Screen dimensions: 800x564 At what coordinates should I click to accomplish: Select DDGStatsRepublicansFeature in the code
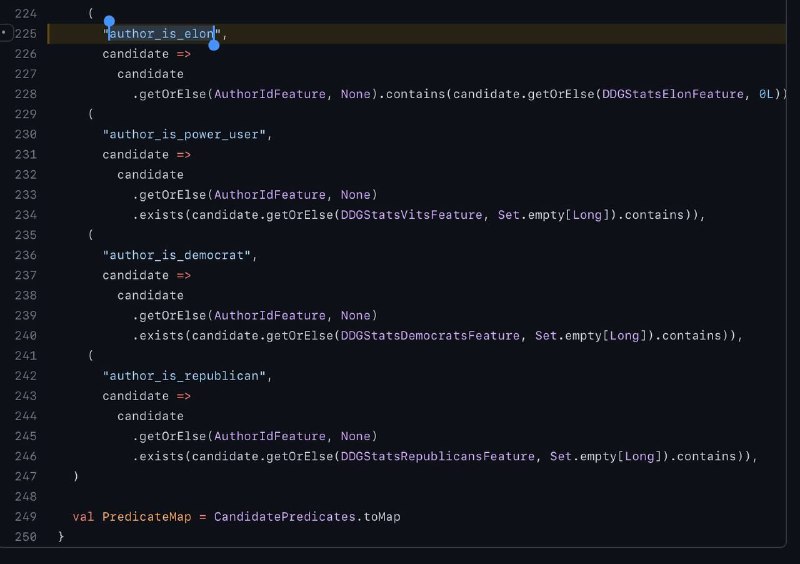tap(438, 457)
